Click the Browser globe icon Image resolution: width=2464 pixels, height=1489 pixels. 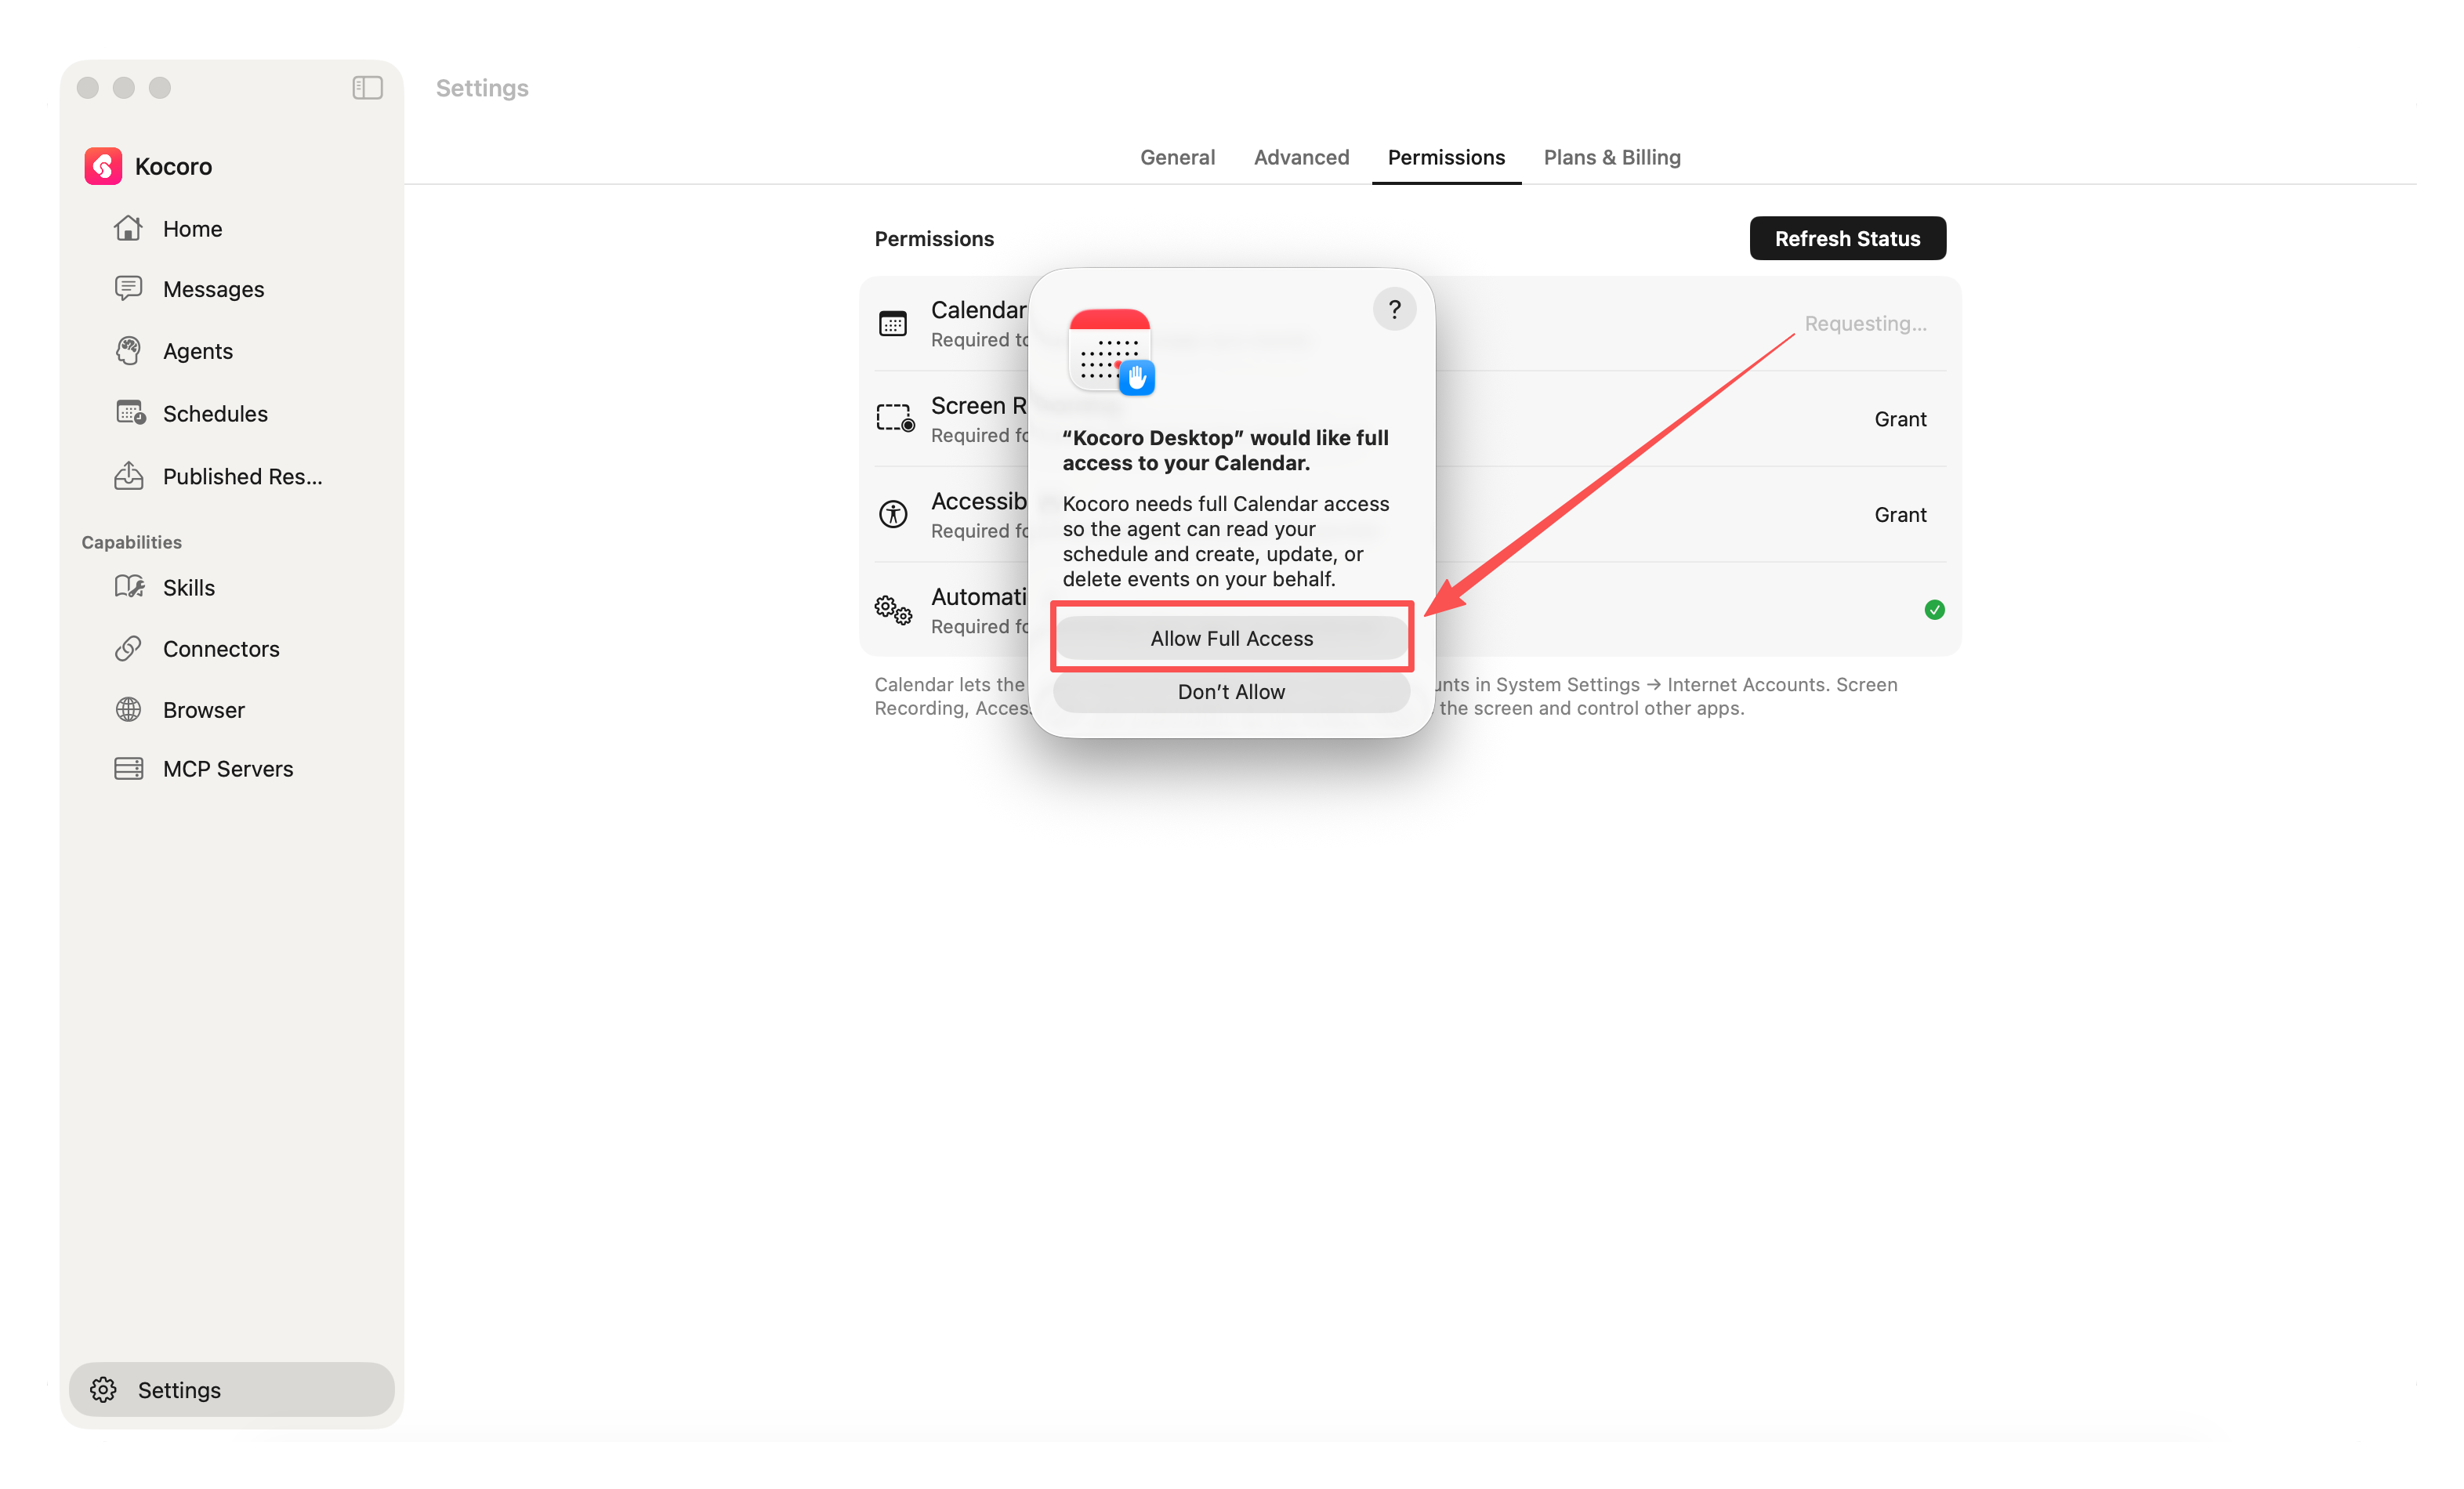tap(128, 710)
